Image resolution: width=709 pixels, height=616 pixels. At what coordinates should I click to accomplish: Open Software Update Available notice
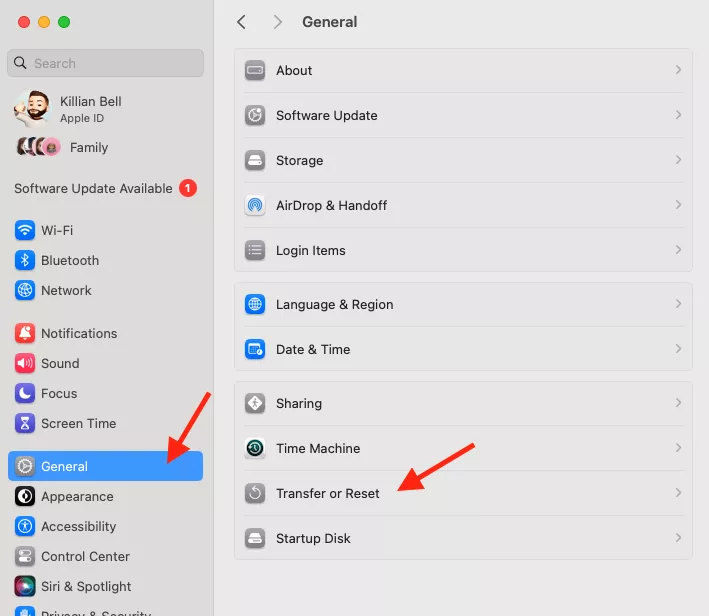tap(105, 188)
